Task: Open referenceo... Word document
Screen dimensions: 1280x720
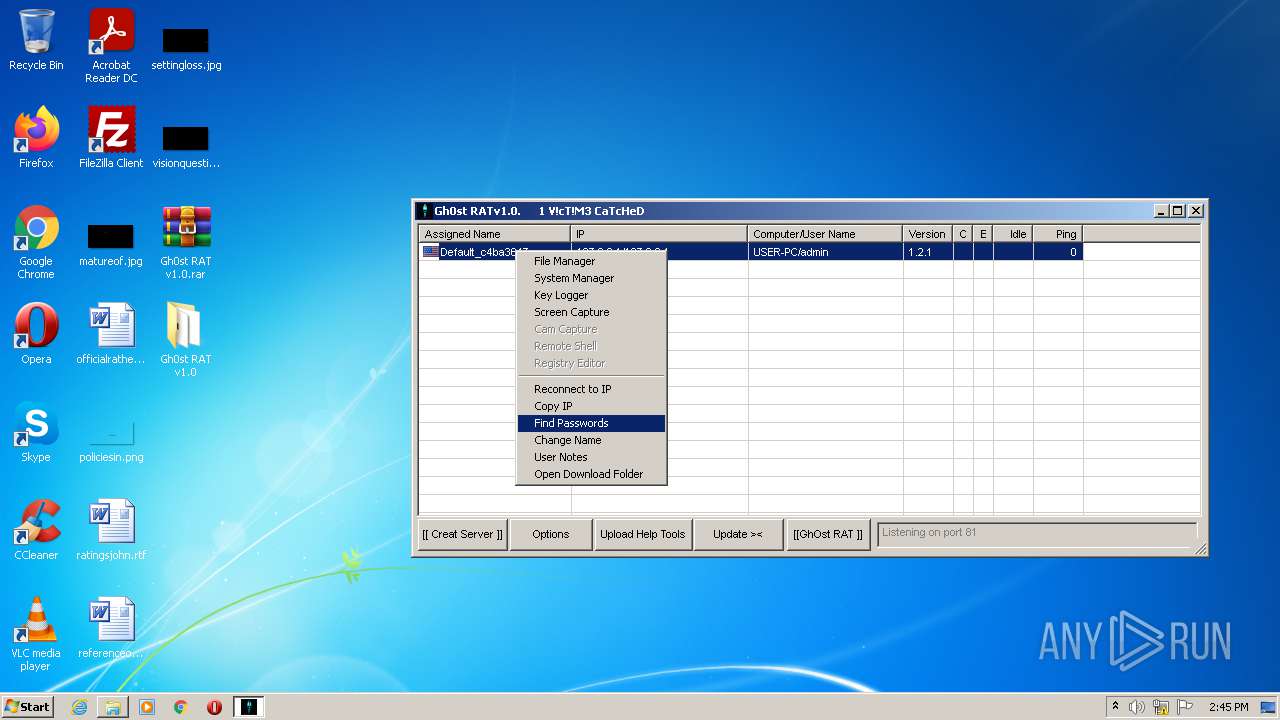Action: point(111,628)
